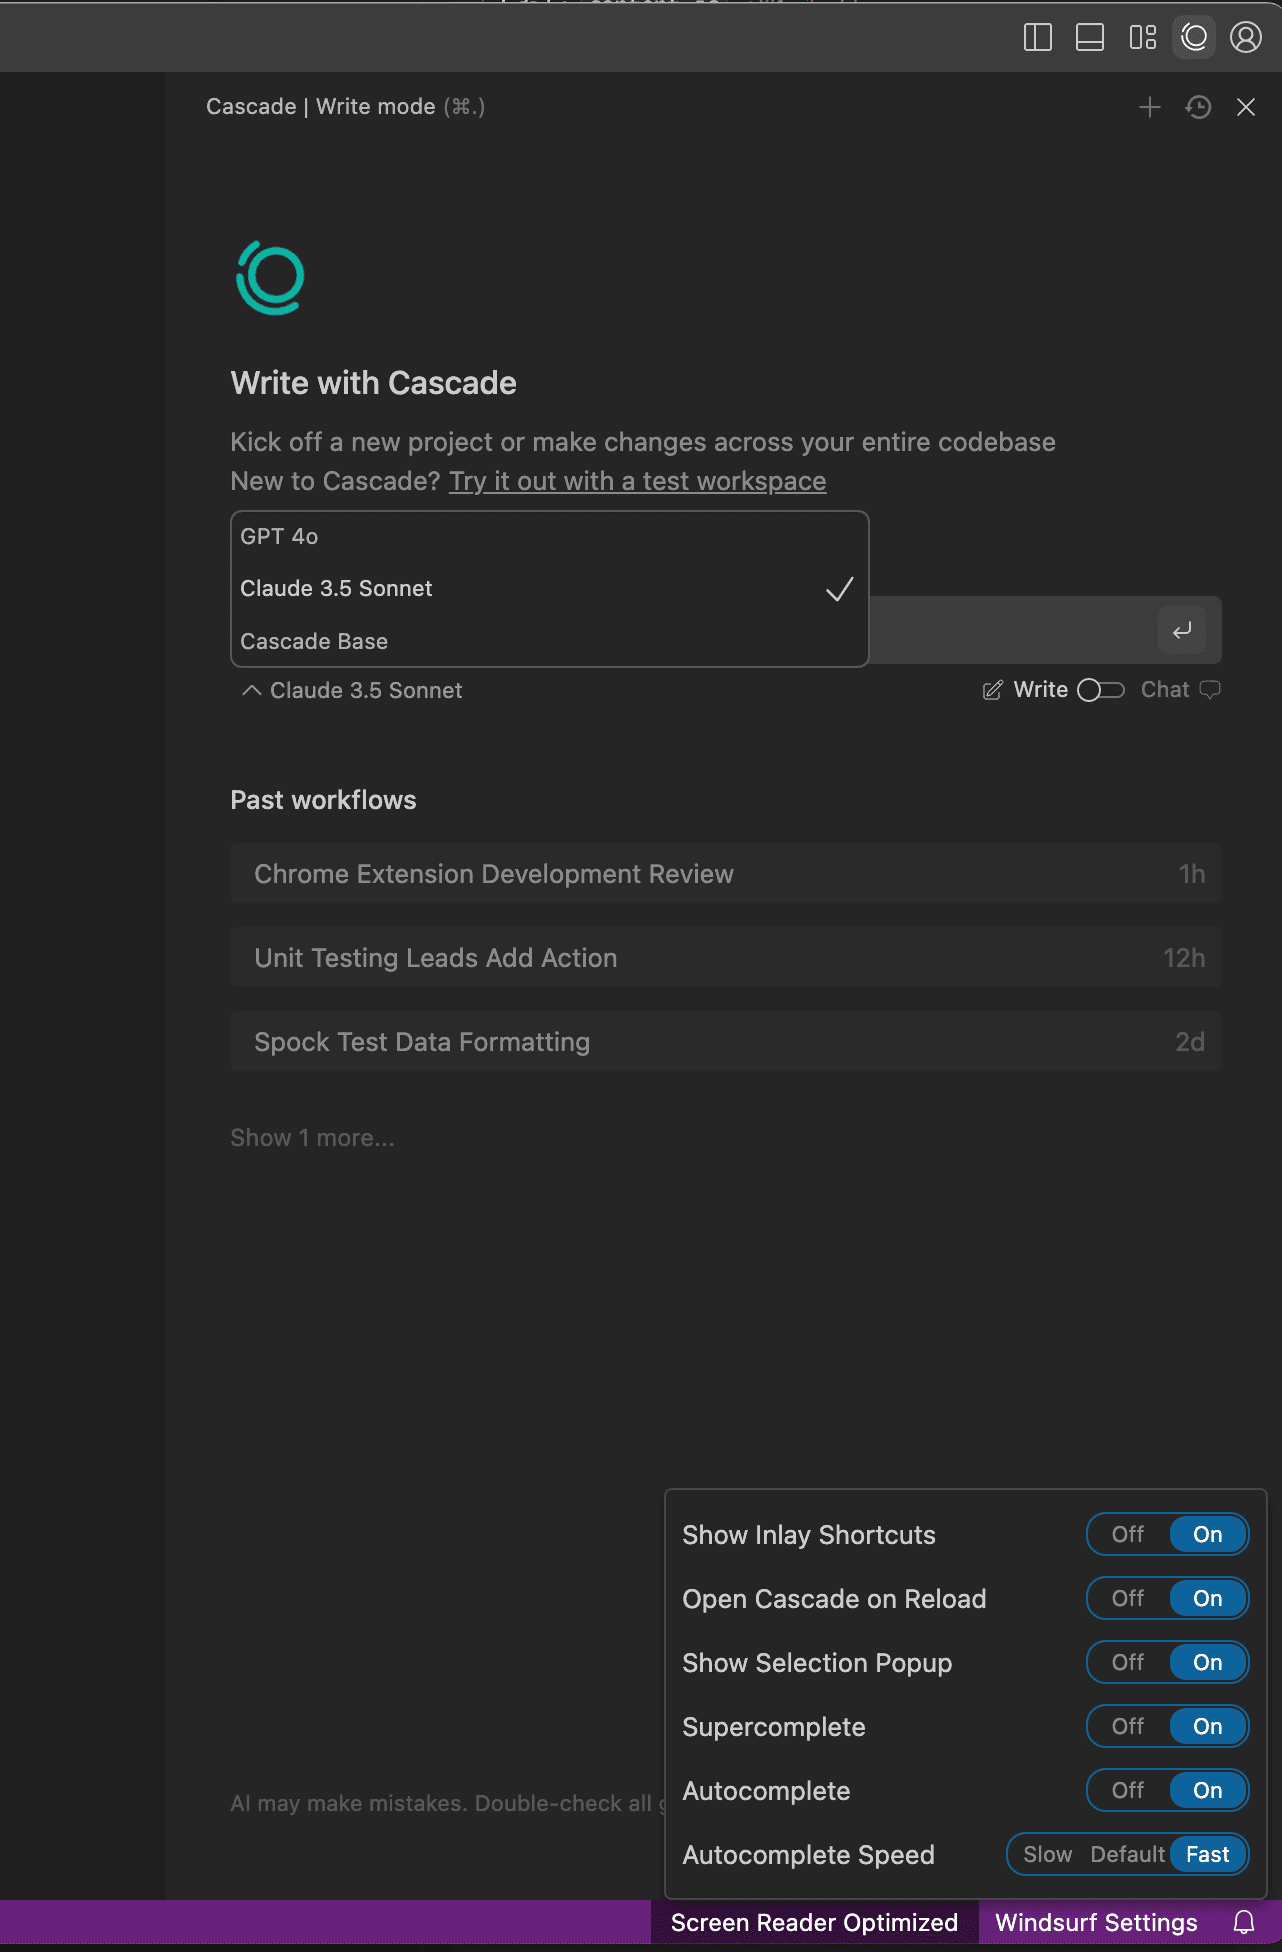This screenshot has width=1282, height=1952.
Task: Click the Chat bubble icon
Action: [1210, 690]
